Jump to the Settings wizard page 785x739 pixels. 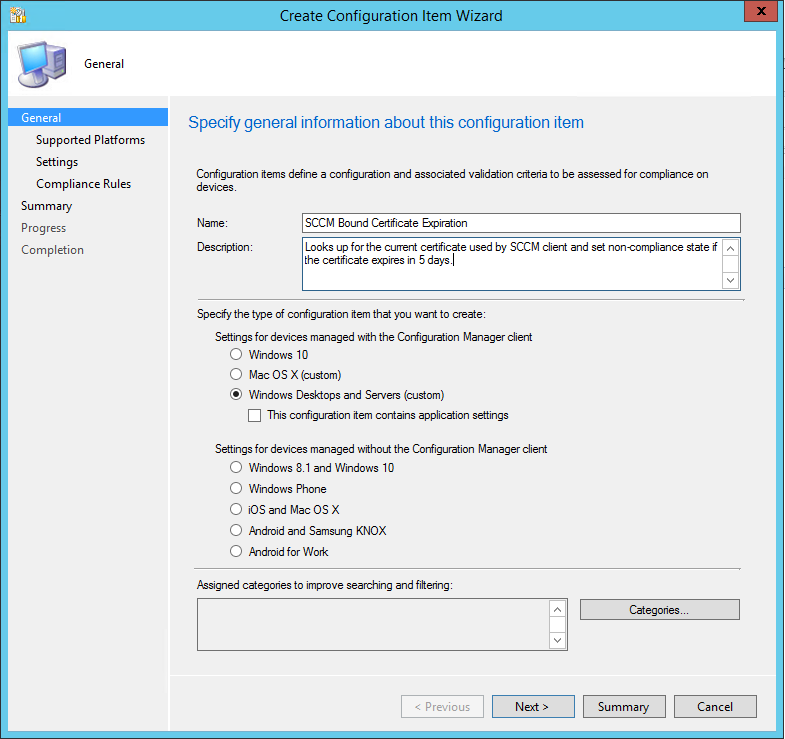(57, 162)
